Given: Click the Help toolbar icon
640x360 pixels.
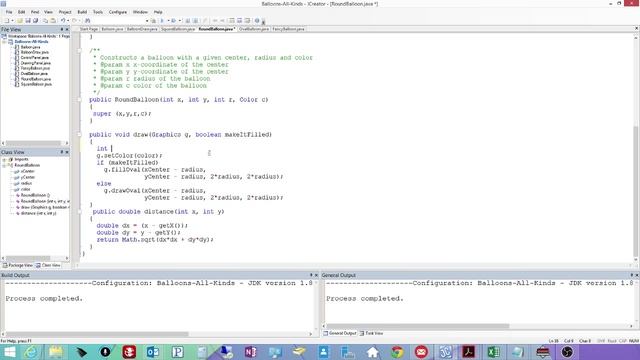Looking at the screenshot, I should 257,20.
